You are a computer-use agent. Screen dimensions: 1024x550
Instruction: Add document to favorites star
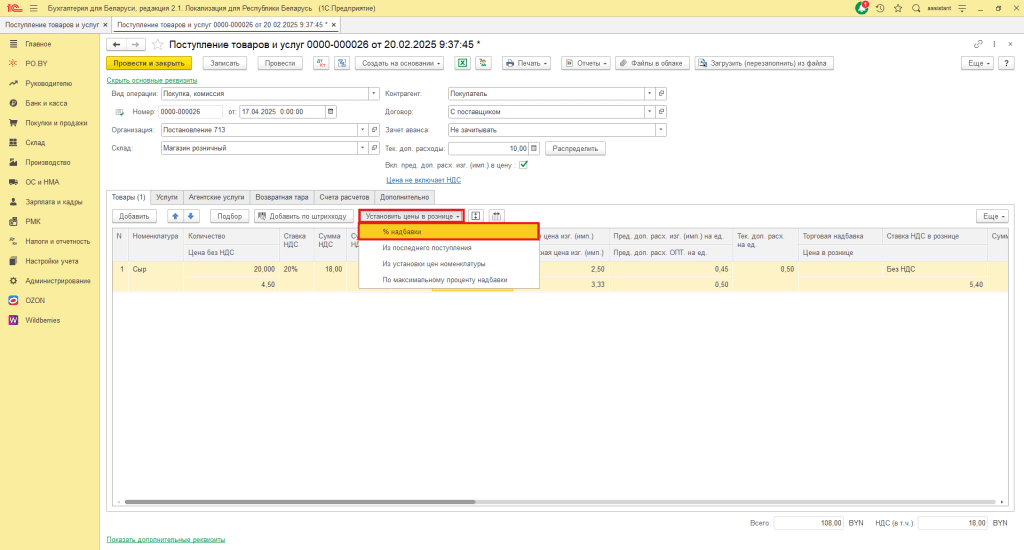point(157,44)
